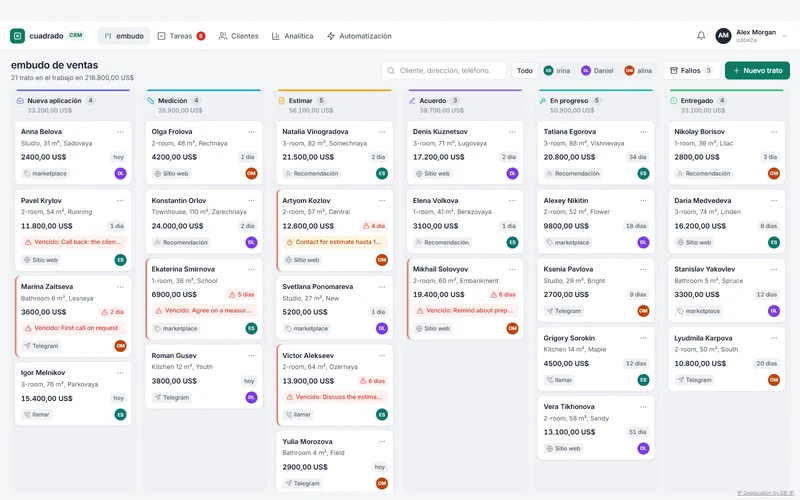Image resolution: width=800 pixels, height=500 pixels.
Task: Click the Estimar column document icon
Action: (282, 101)
